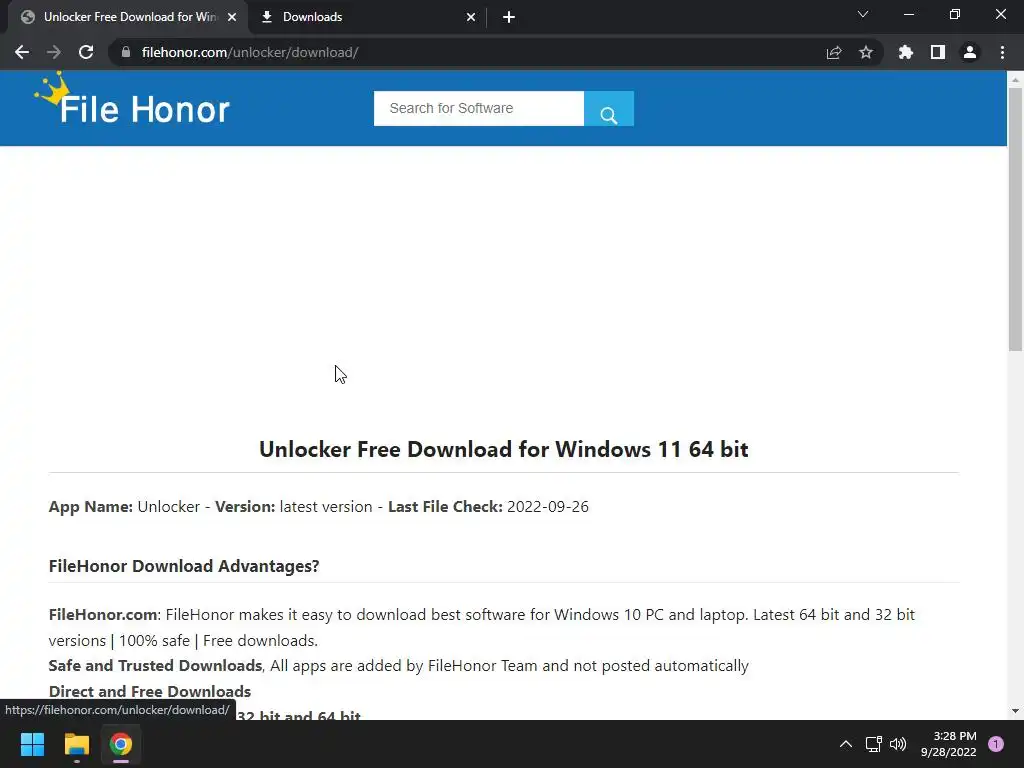Click the App Name: Unlocker text
Screen dimensions: 1024x768
tap(124, 507)
